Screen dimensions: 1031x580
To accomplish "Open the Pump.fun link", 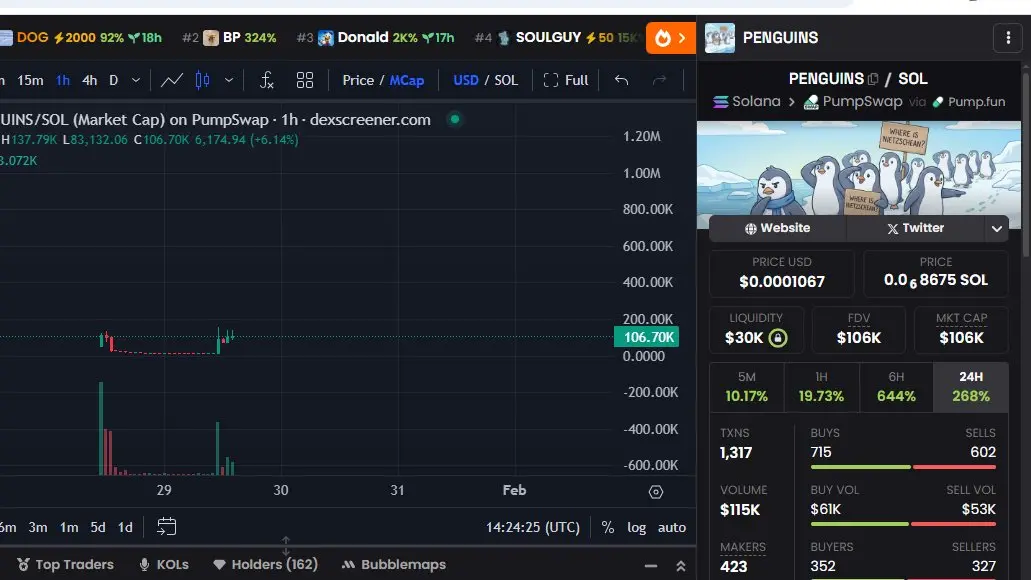I will tap(969, 102).
